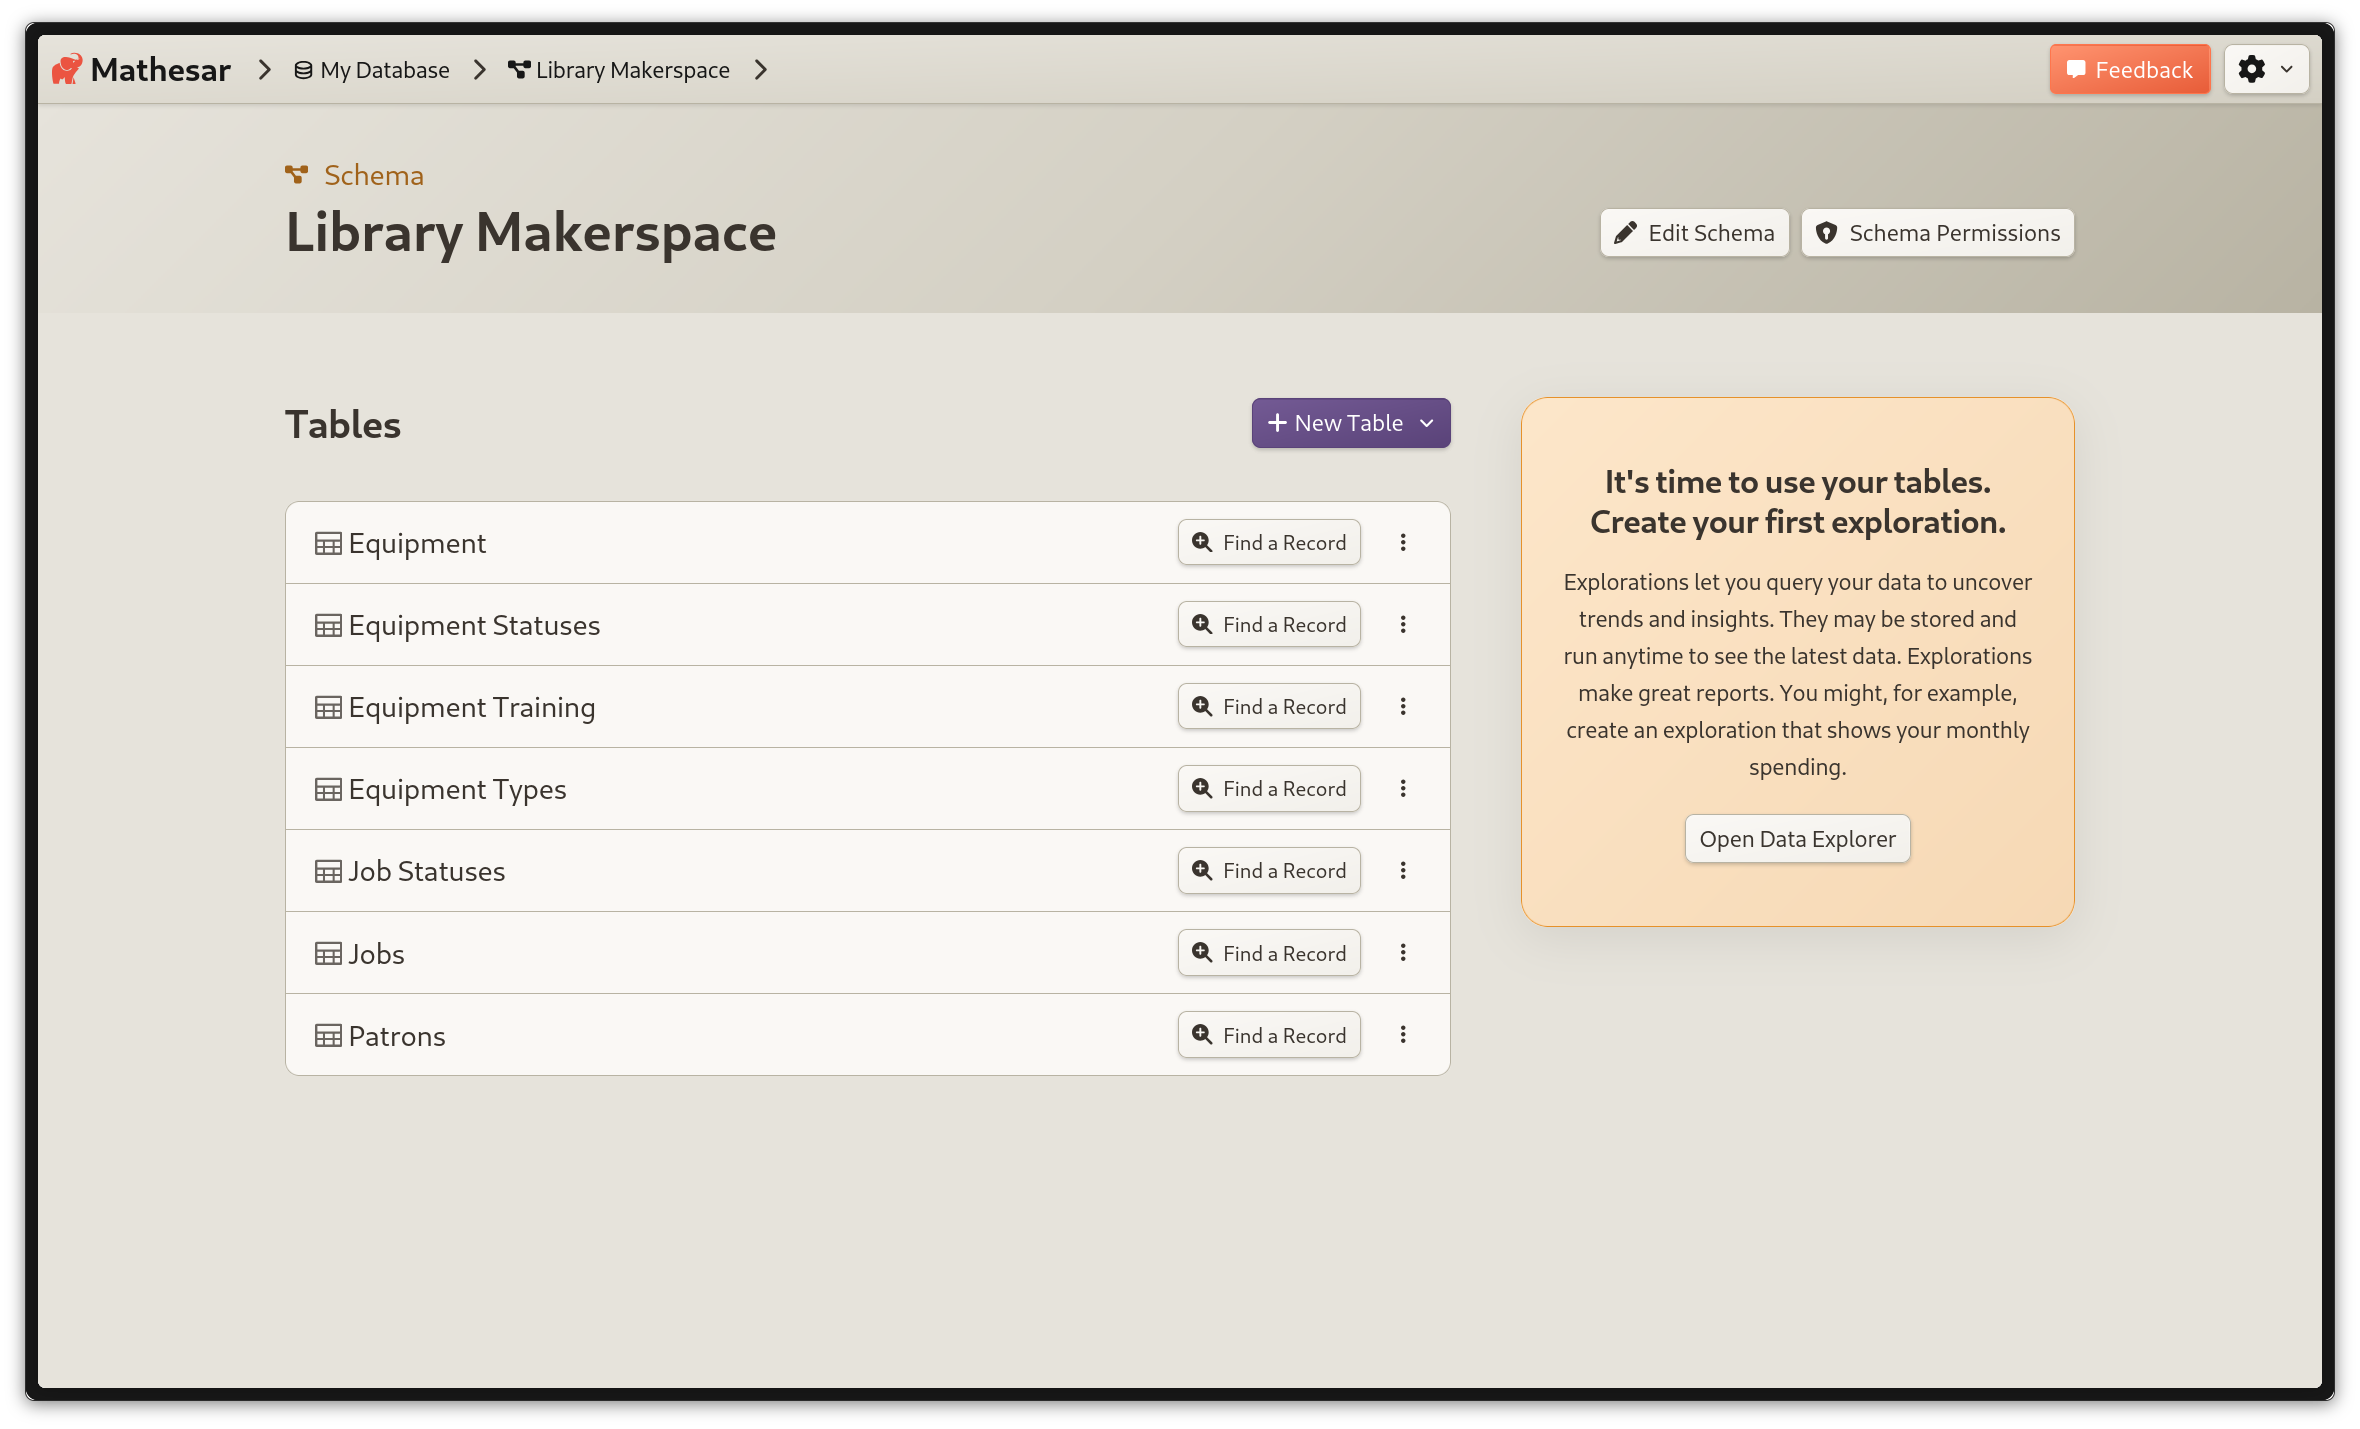Send Feedback via the orange button
Image resolution: width=2360 pixels, height=1429 pixels.
[x=2129, y=69]
